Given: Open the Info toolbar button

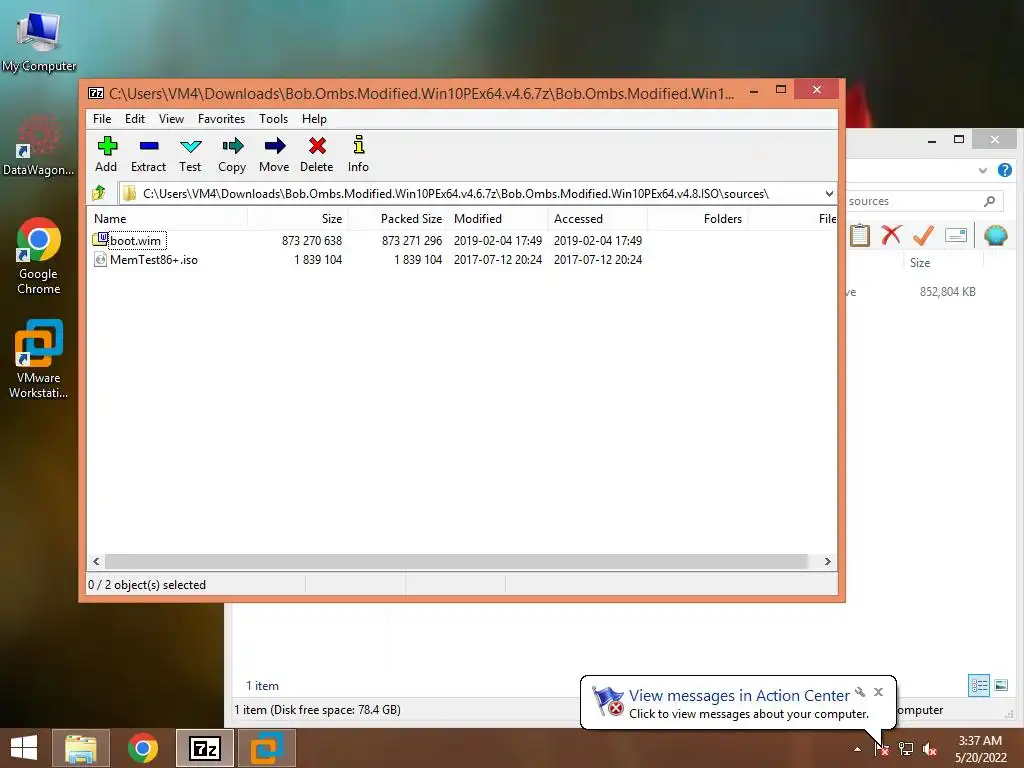Looking at the screenshot, I should click(x=358, y=154).
